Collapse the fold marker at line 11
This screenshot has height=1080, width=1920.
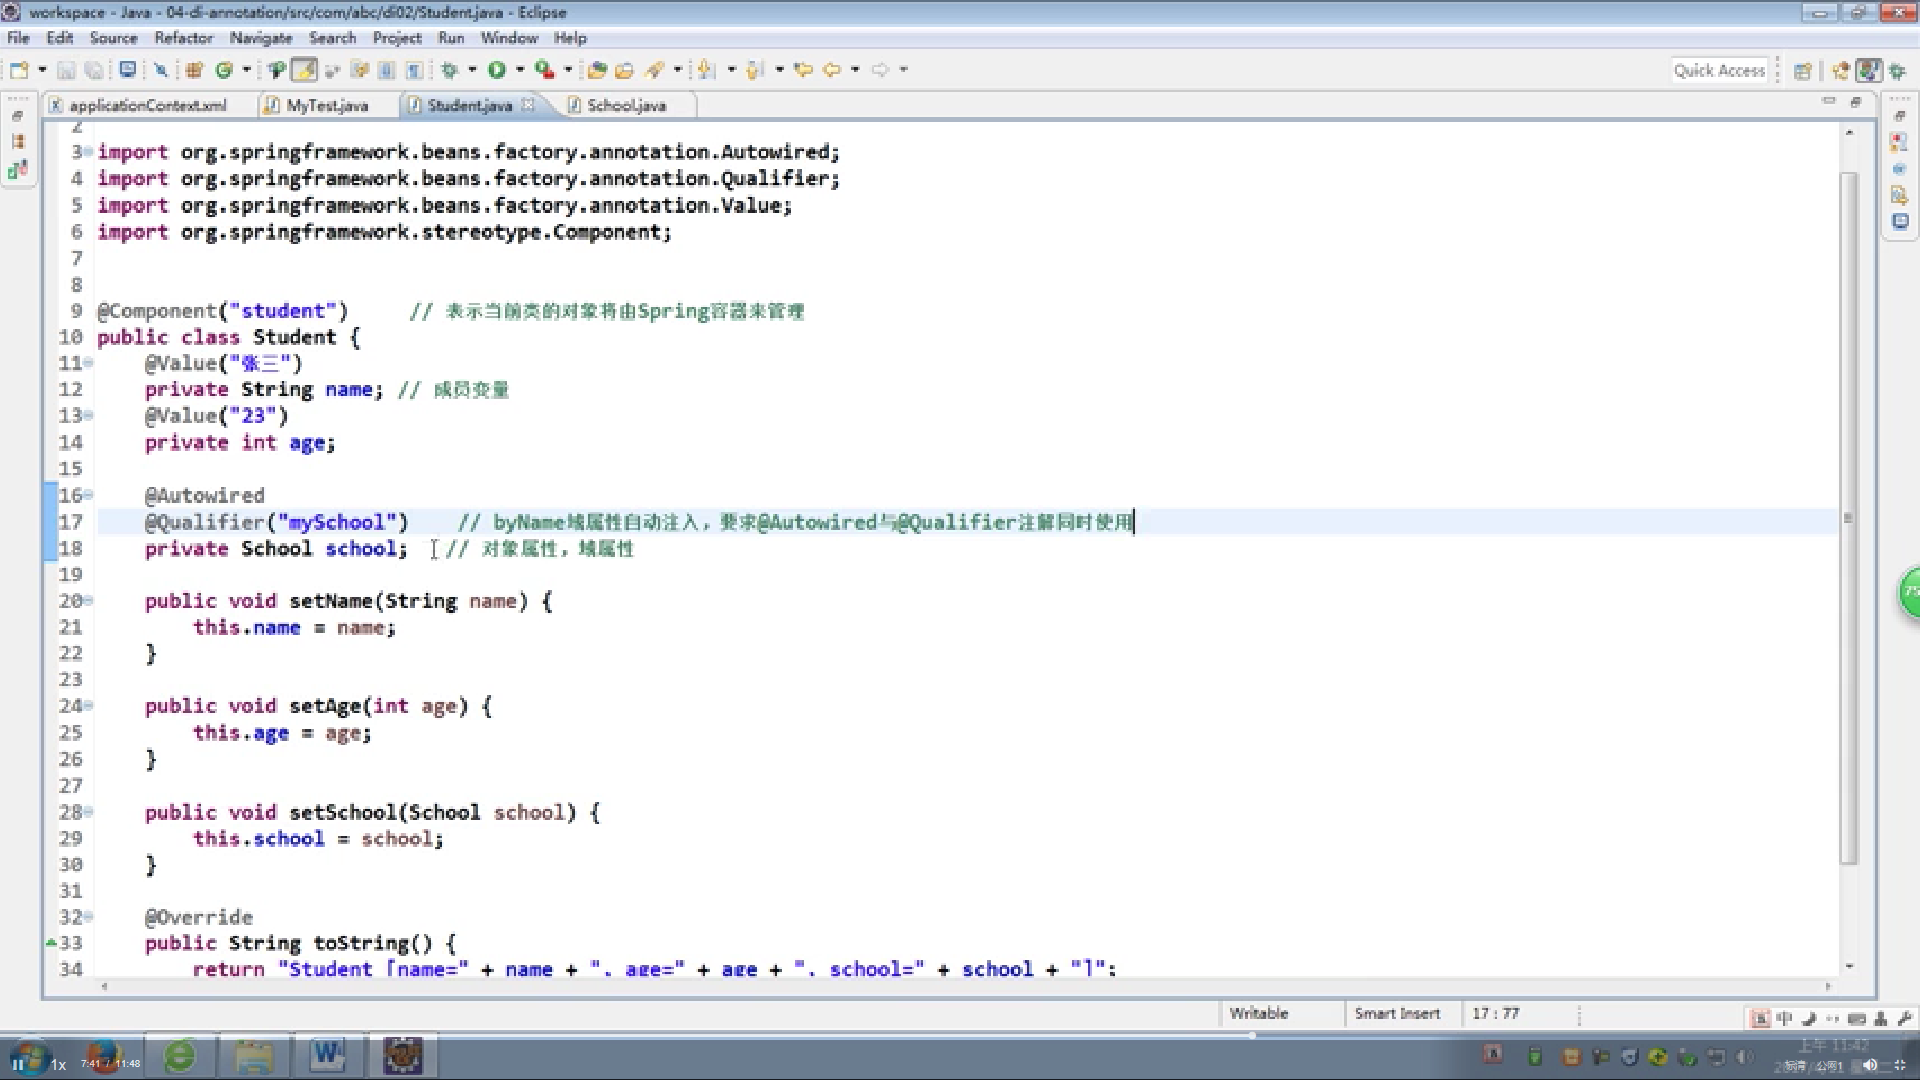(89, 363)
